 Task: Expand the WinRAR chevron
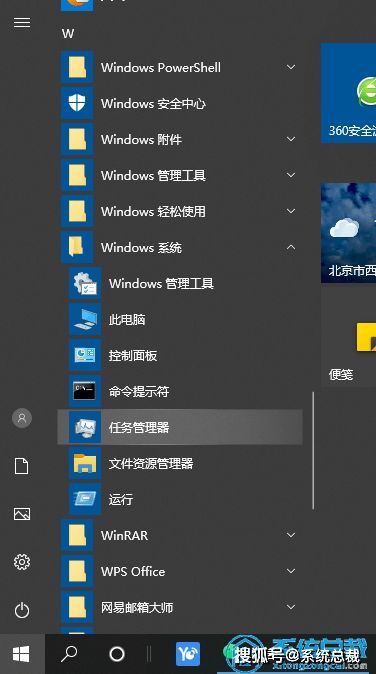[291, 535]
